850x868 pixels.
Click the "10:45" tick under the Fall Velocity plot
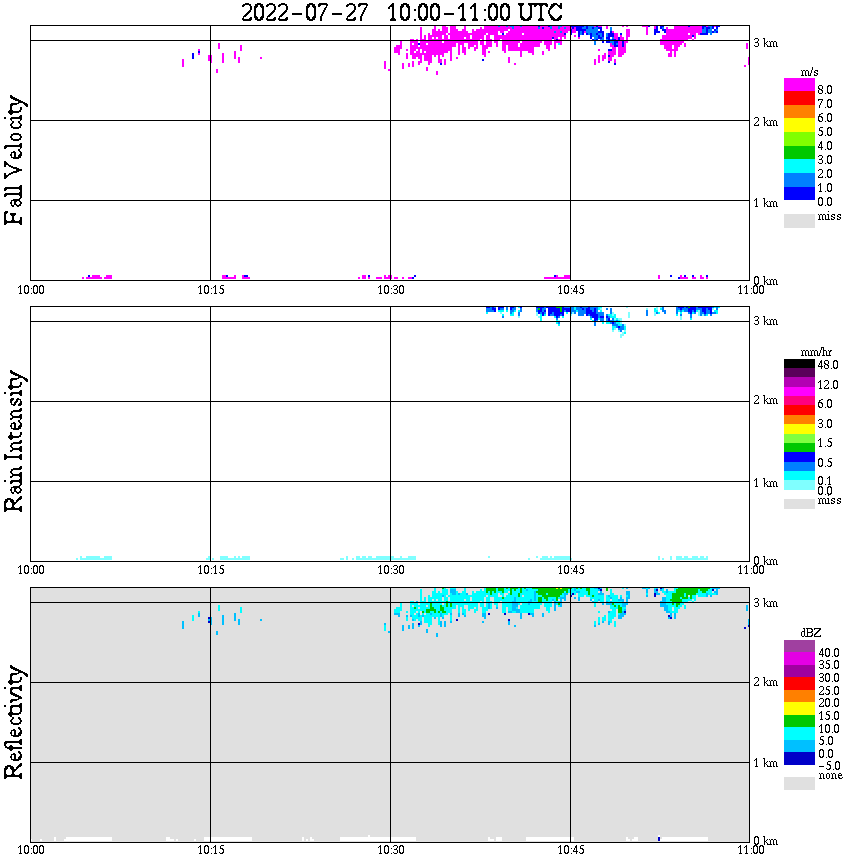coord(571,290)
